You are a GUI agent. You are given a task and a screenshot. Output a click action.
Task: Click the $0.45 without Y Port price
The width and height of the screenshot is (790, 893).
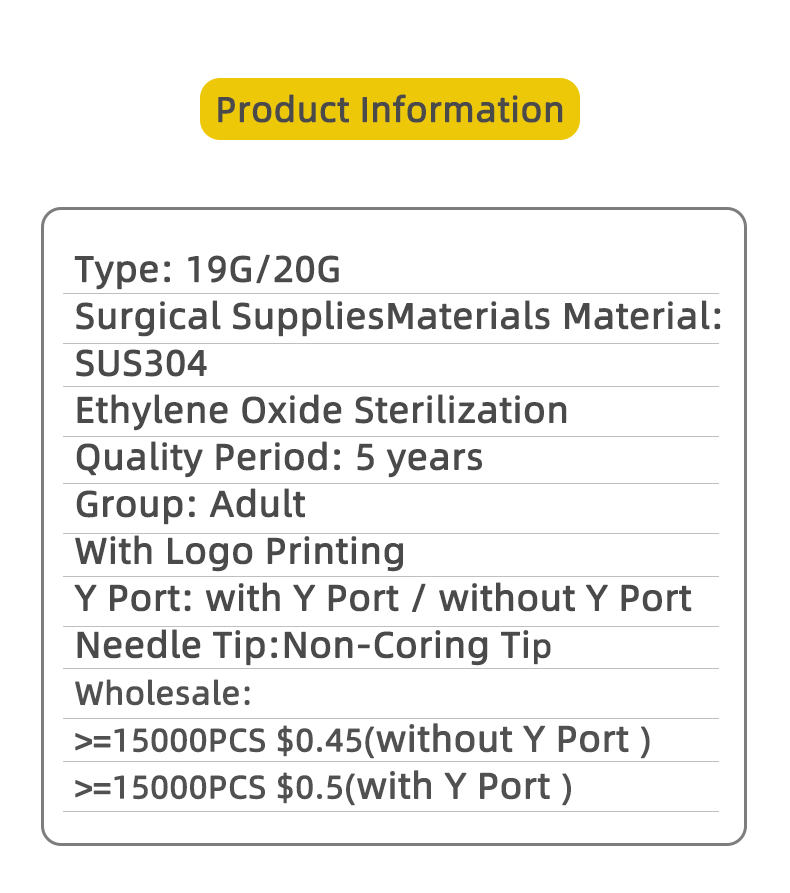(320, 741)
